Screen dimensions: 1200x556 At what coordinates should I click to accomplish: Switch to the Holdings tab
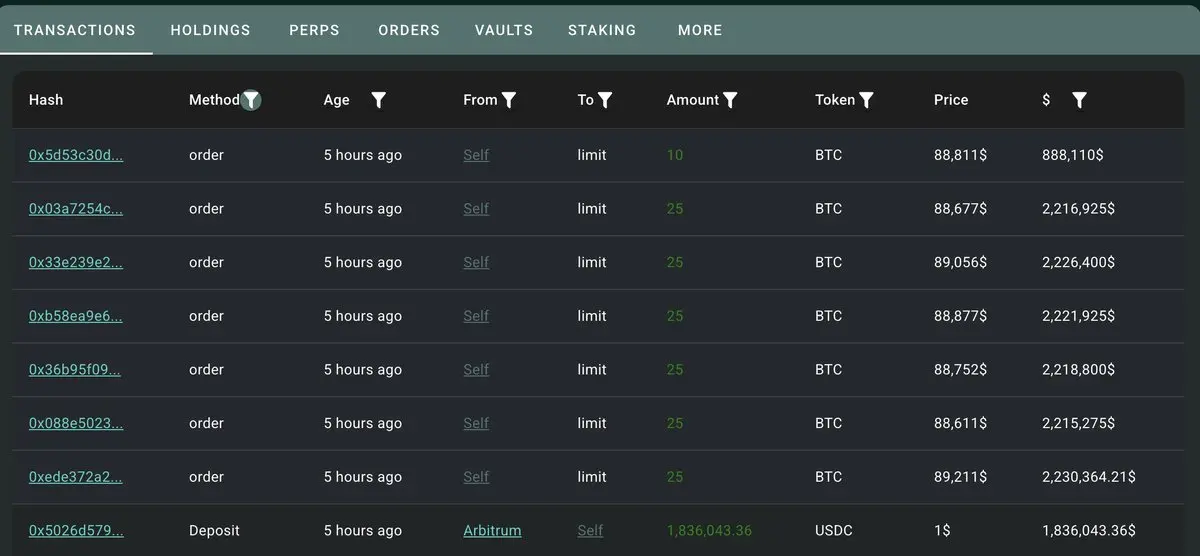tap(210, 30)
